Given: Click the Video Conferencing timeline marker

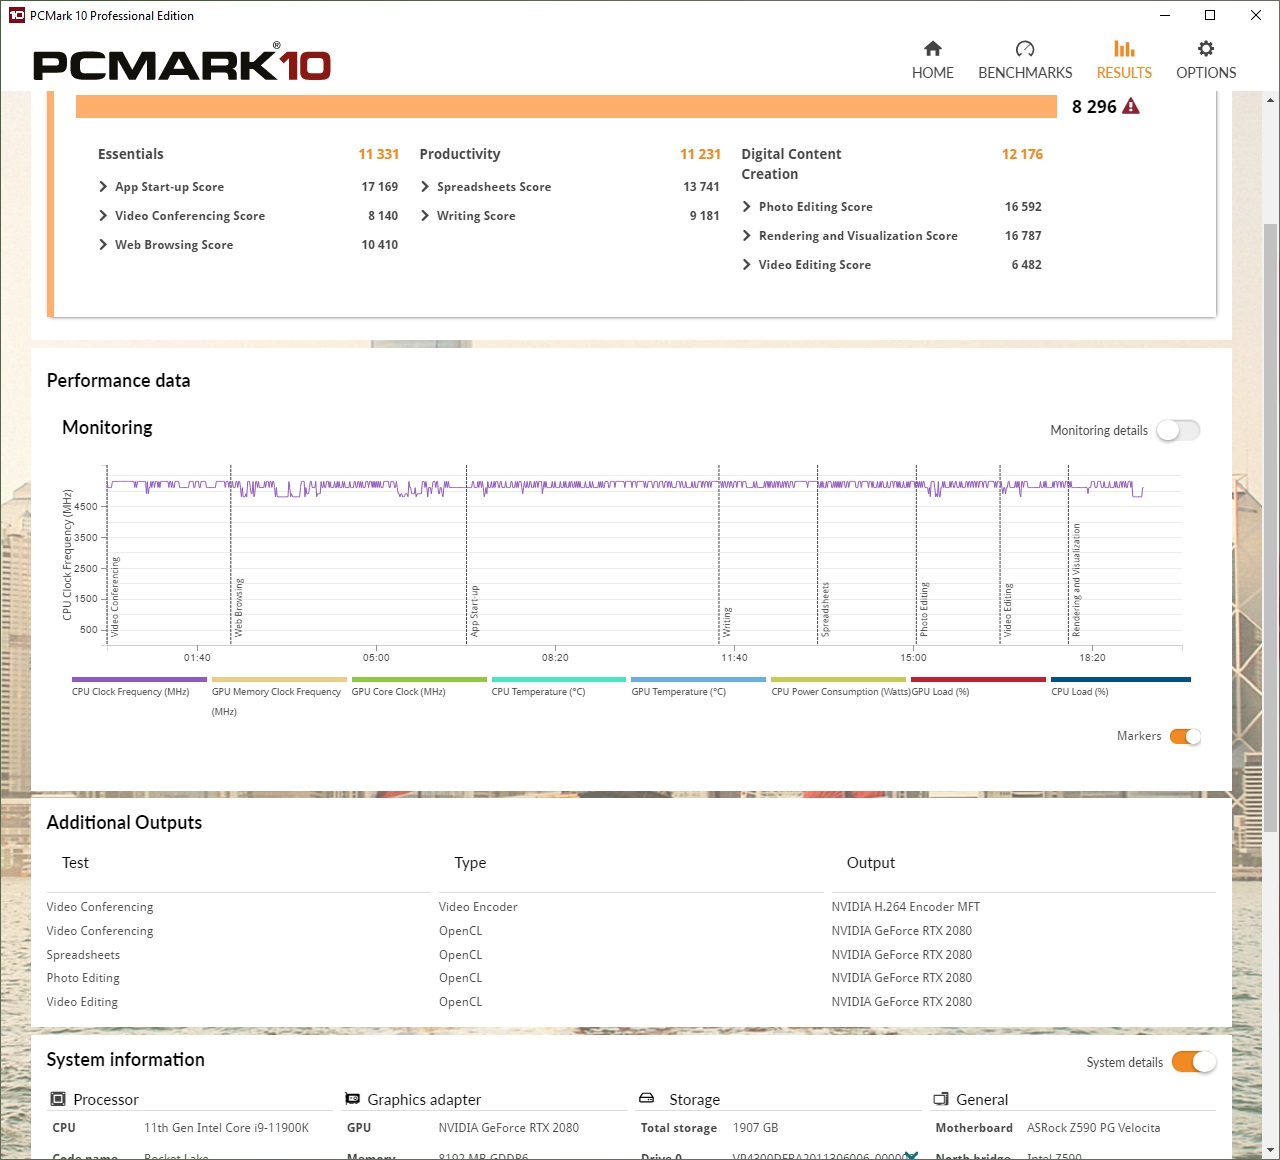Looking at the screenshot, I should click(x=115, y=597).
